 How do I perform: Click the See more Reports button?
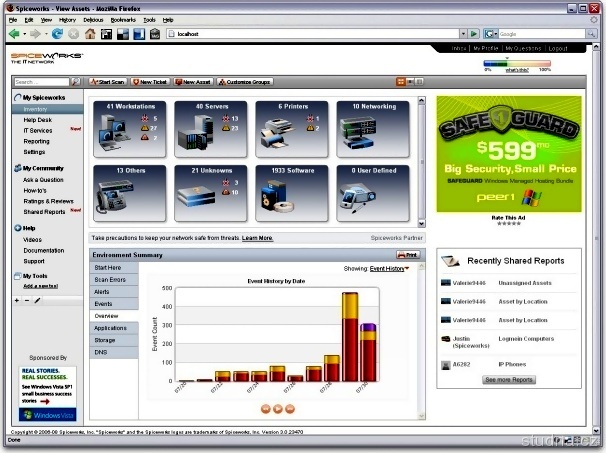[509, 380]
